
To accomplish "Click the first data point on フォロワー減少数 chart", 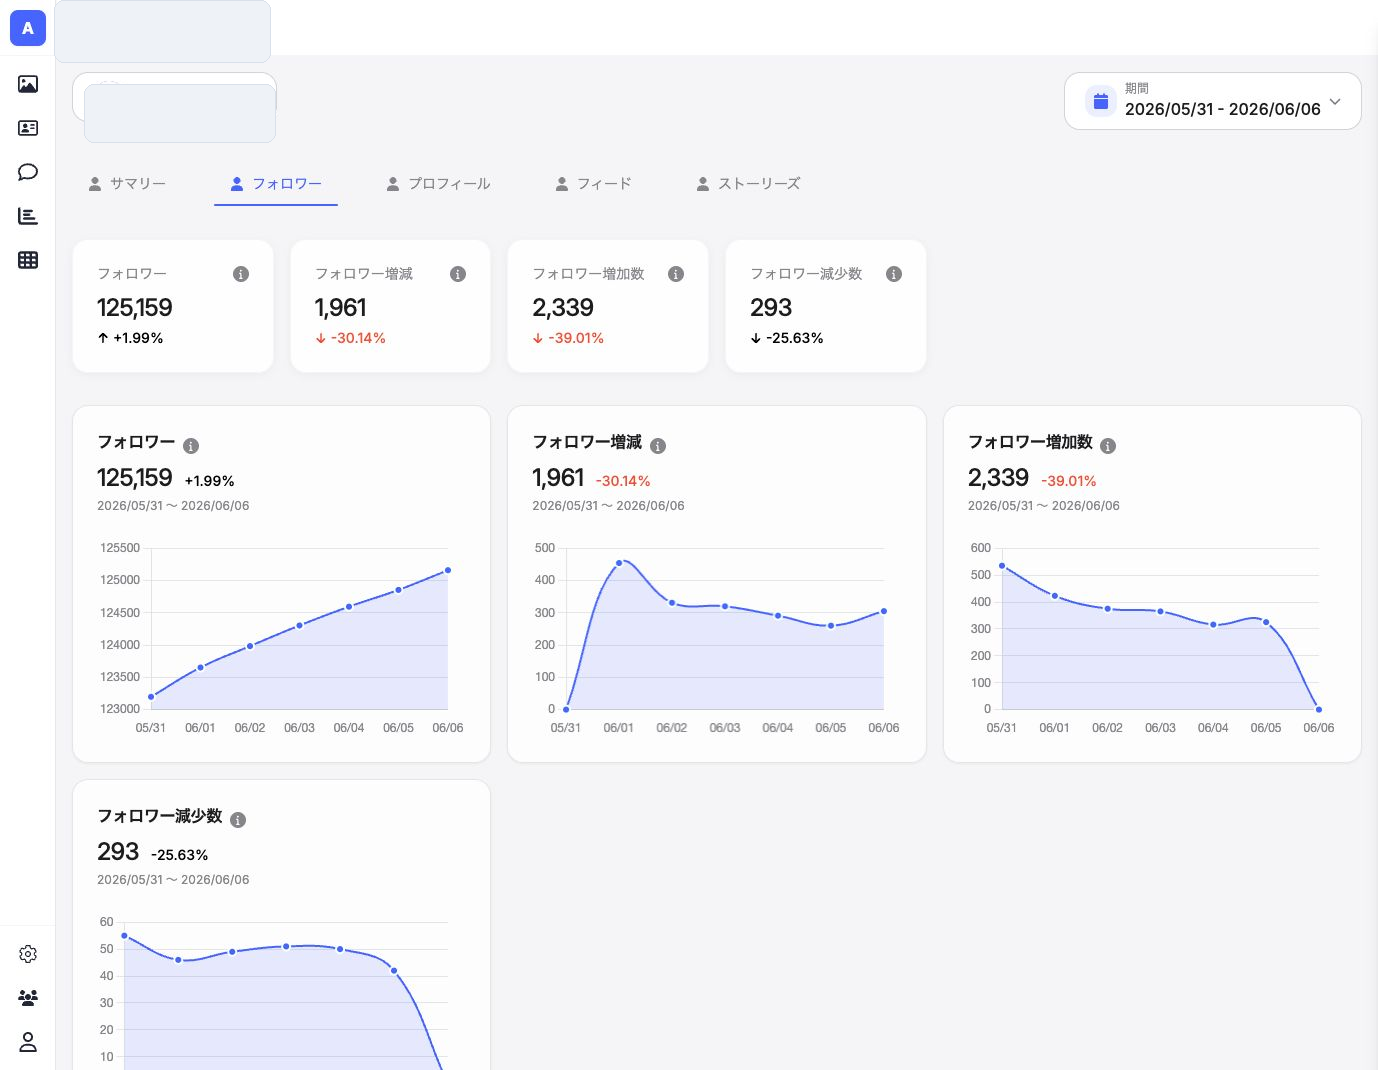I will click(124, 936).
